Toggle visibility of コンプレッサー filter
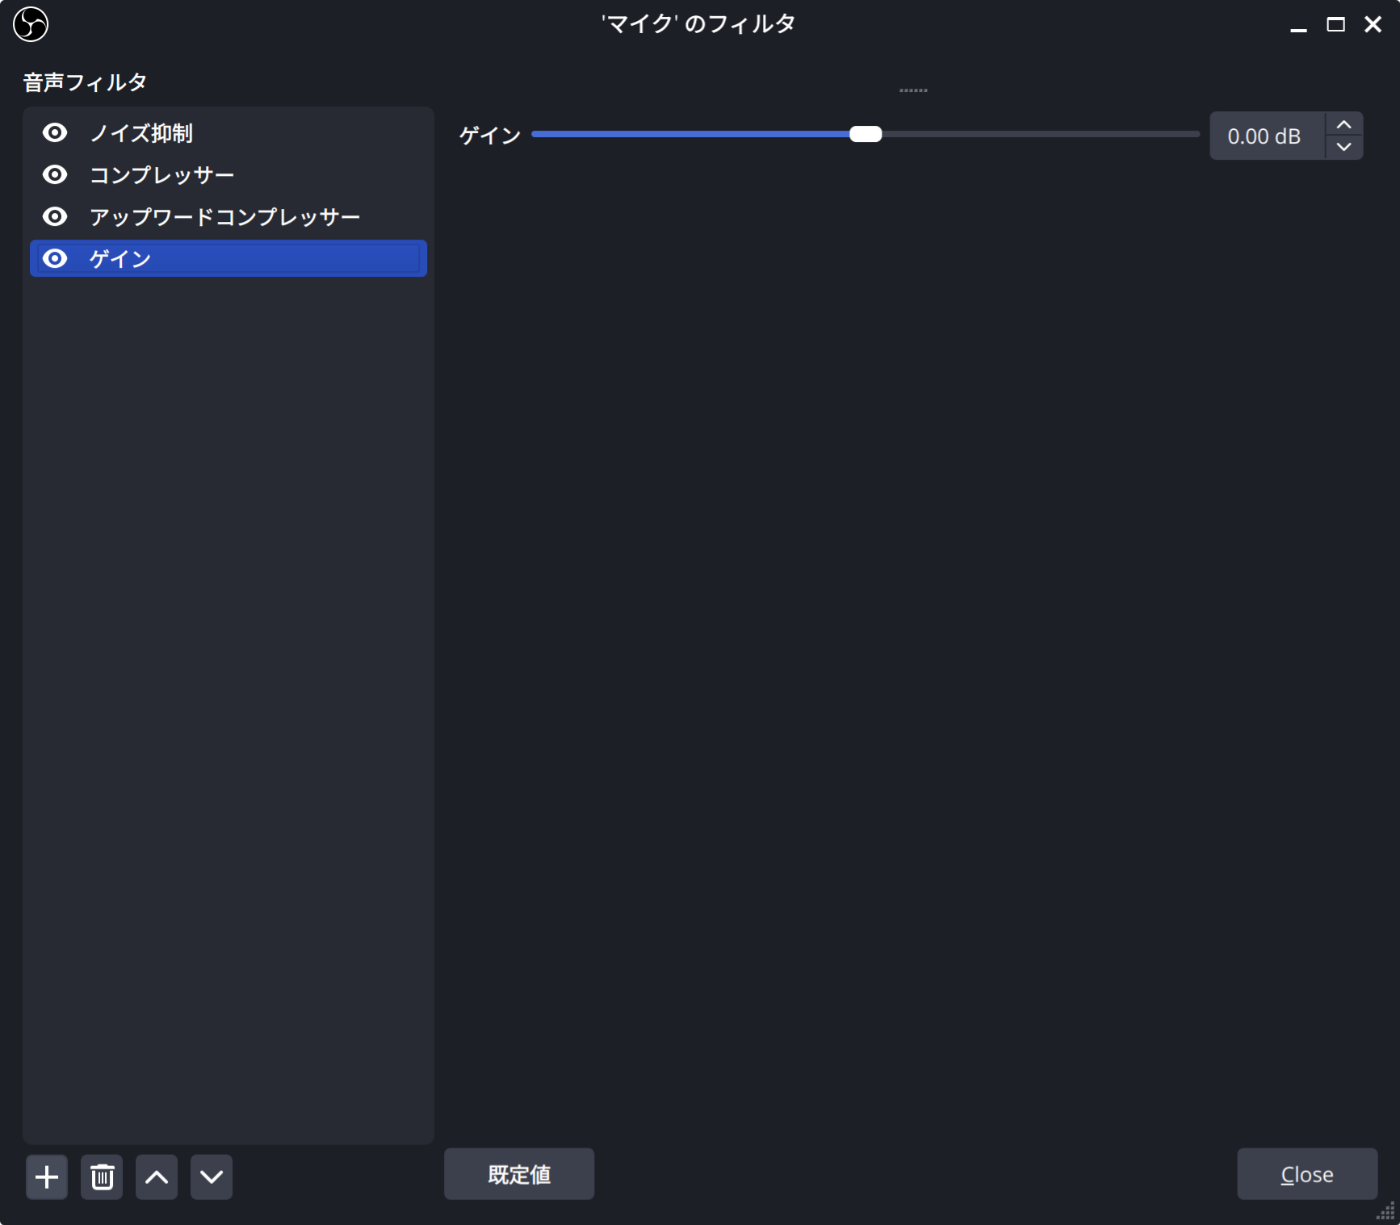 [55, 175]
